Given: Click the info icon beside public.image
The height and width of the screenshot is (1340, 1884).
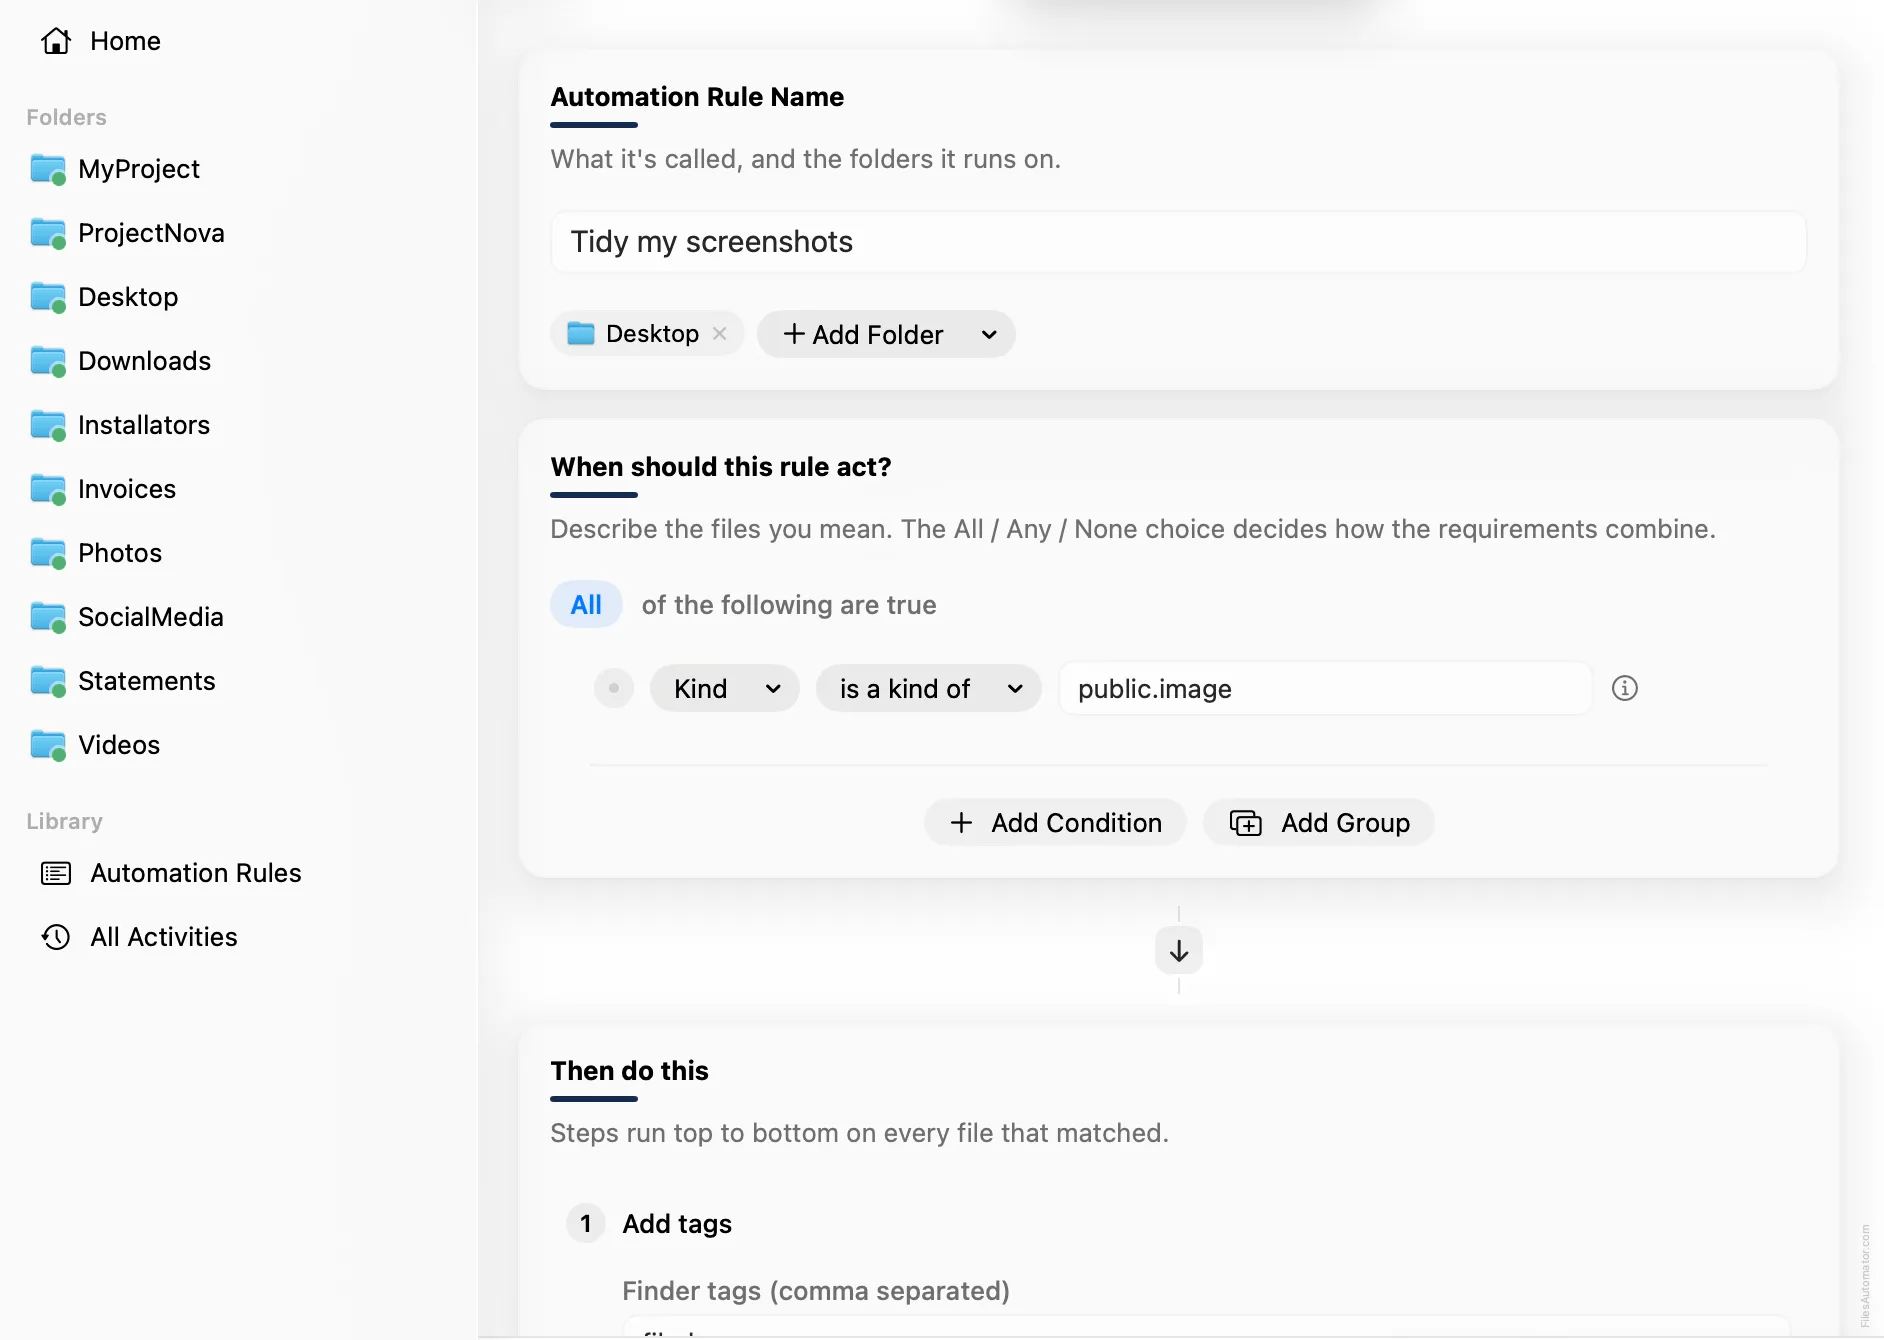Looking at the screenshot, I should (x=1625, y=688).
